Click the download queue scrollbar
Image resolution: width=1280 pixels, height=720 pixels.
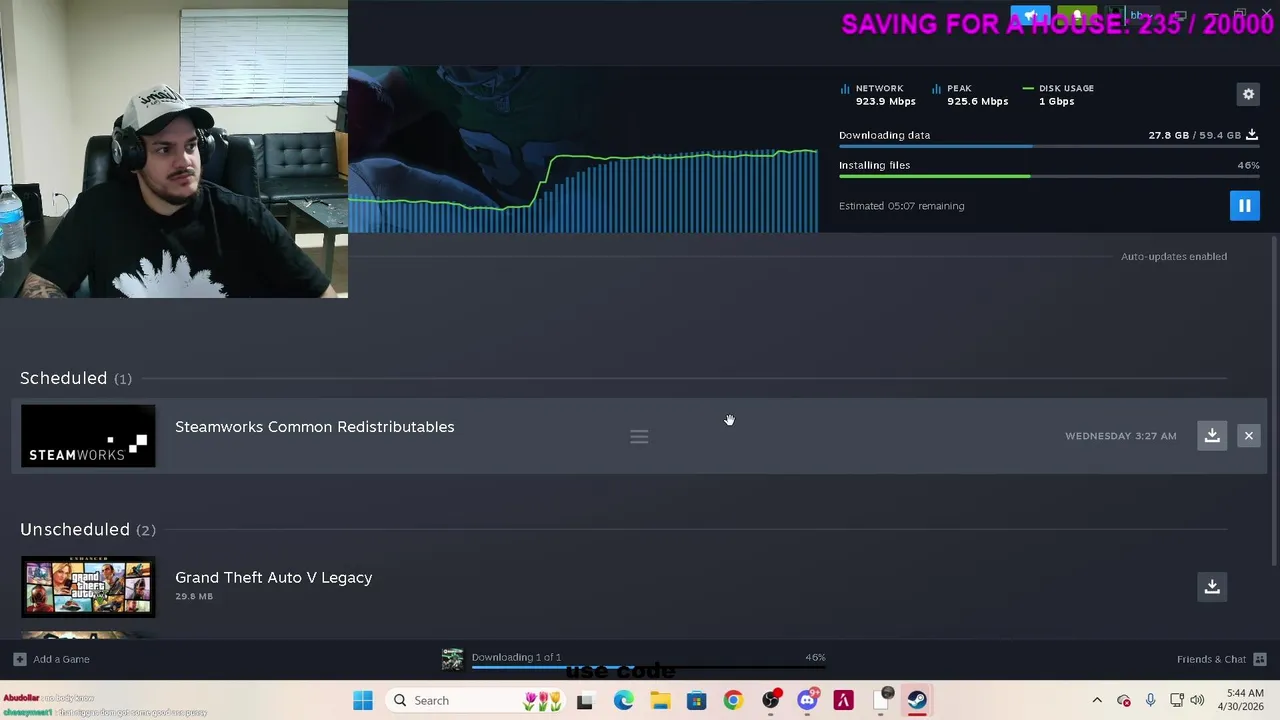click(1274, 400)
